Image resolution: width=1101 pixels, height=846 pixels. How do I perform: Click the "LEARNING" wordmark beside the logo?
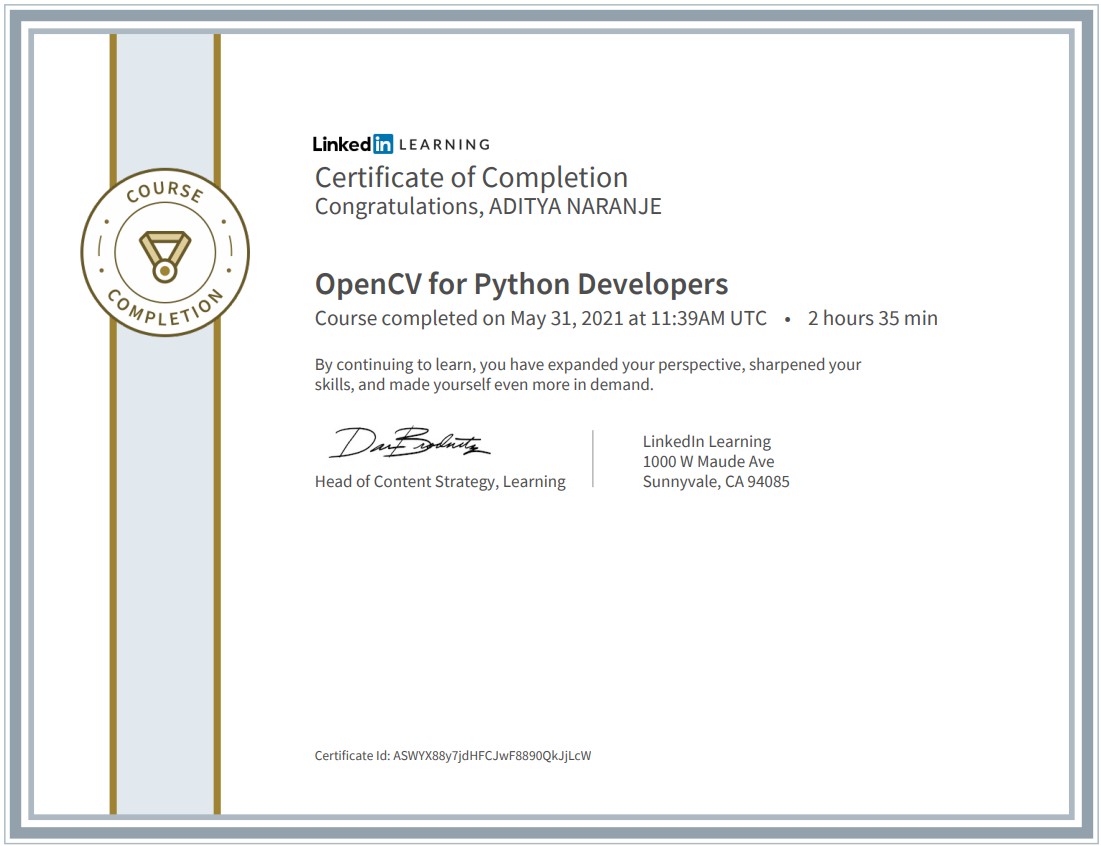(444, 144)
